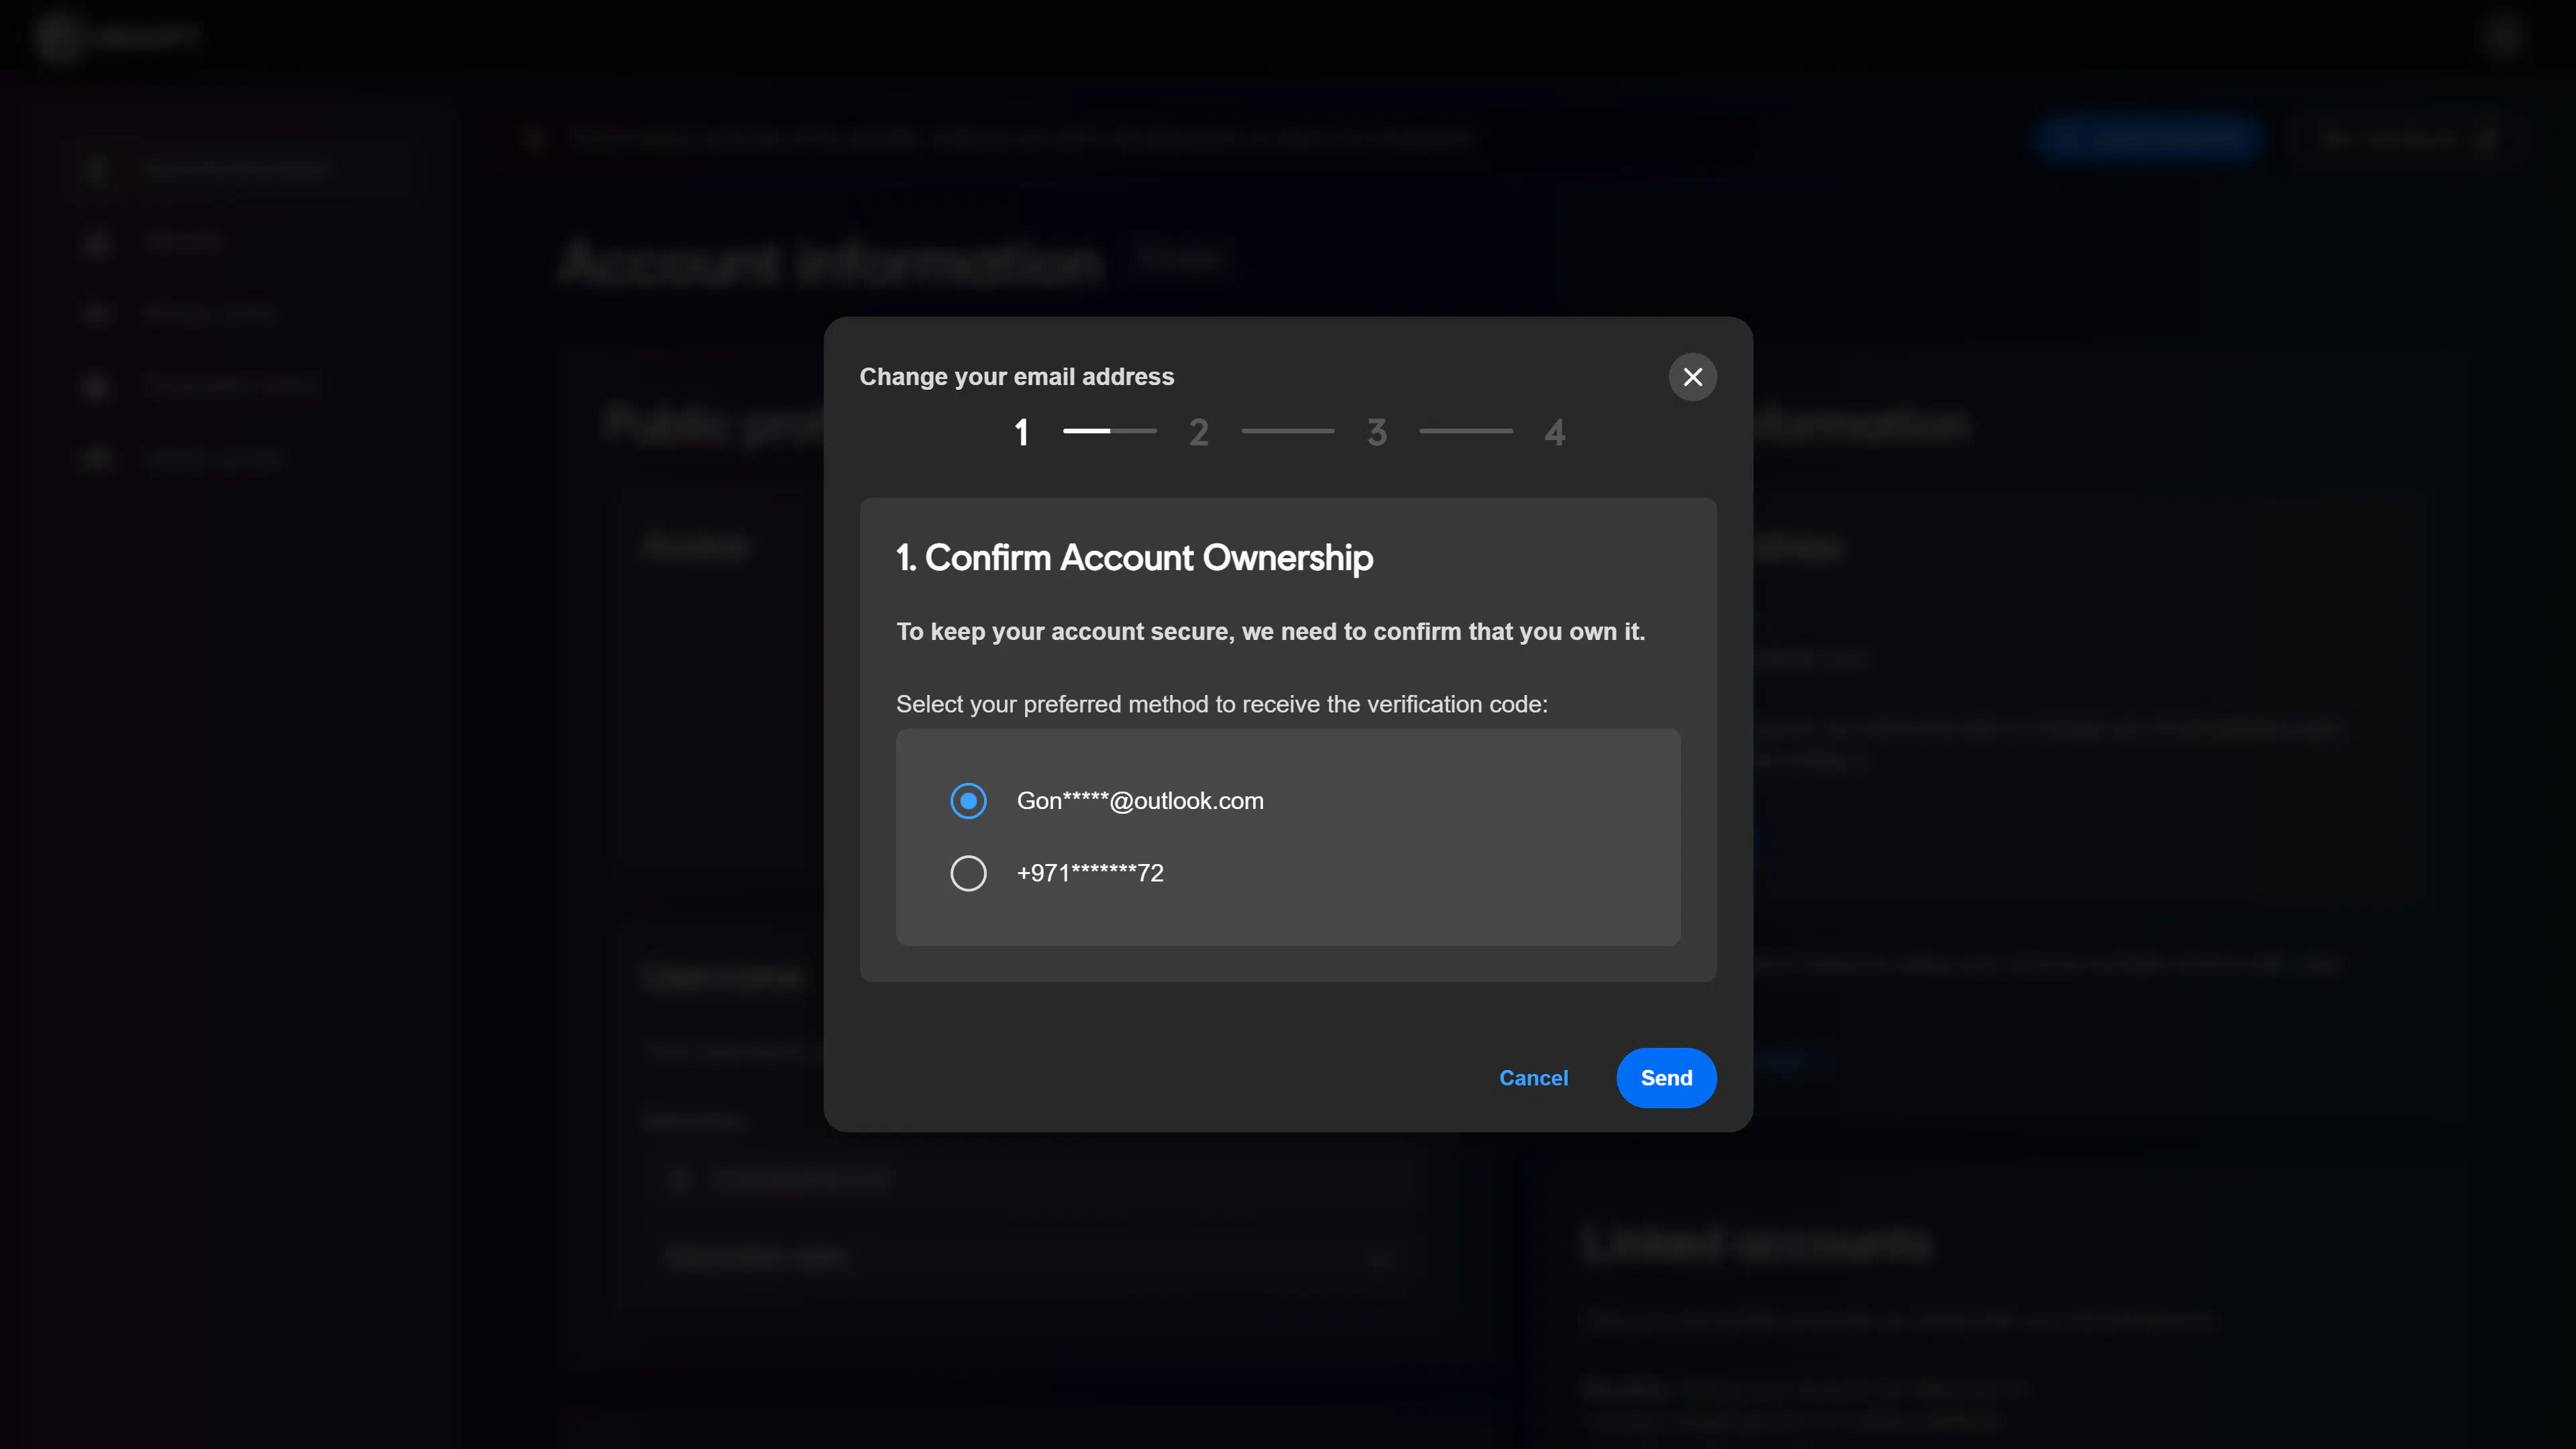The width and height of the screenshot is (2576, 1449).
Task: Jump to step 2 in the stepper
Action: [x=1198, y=433]
